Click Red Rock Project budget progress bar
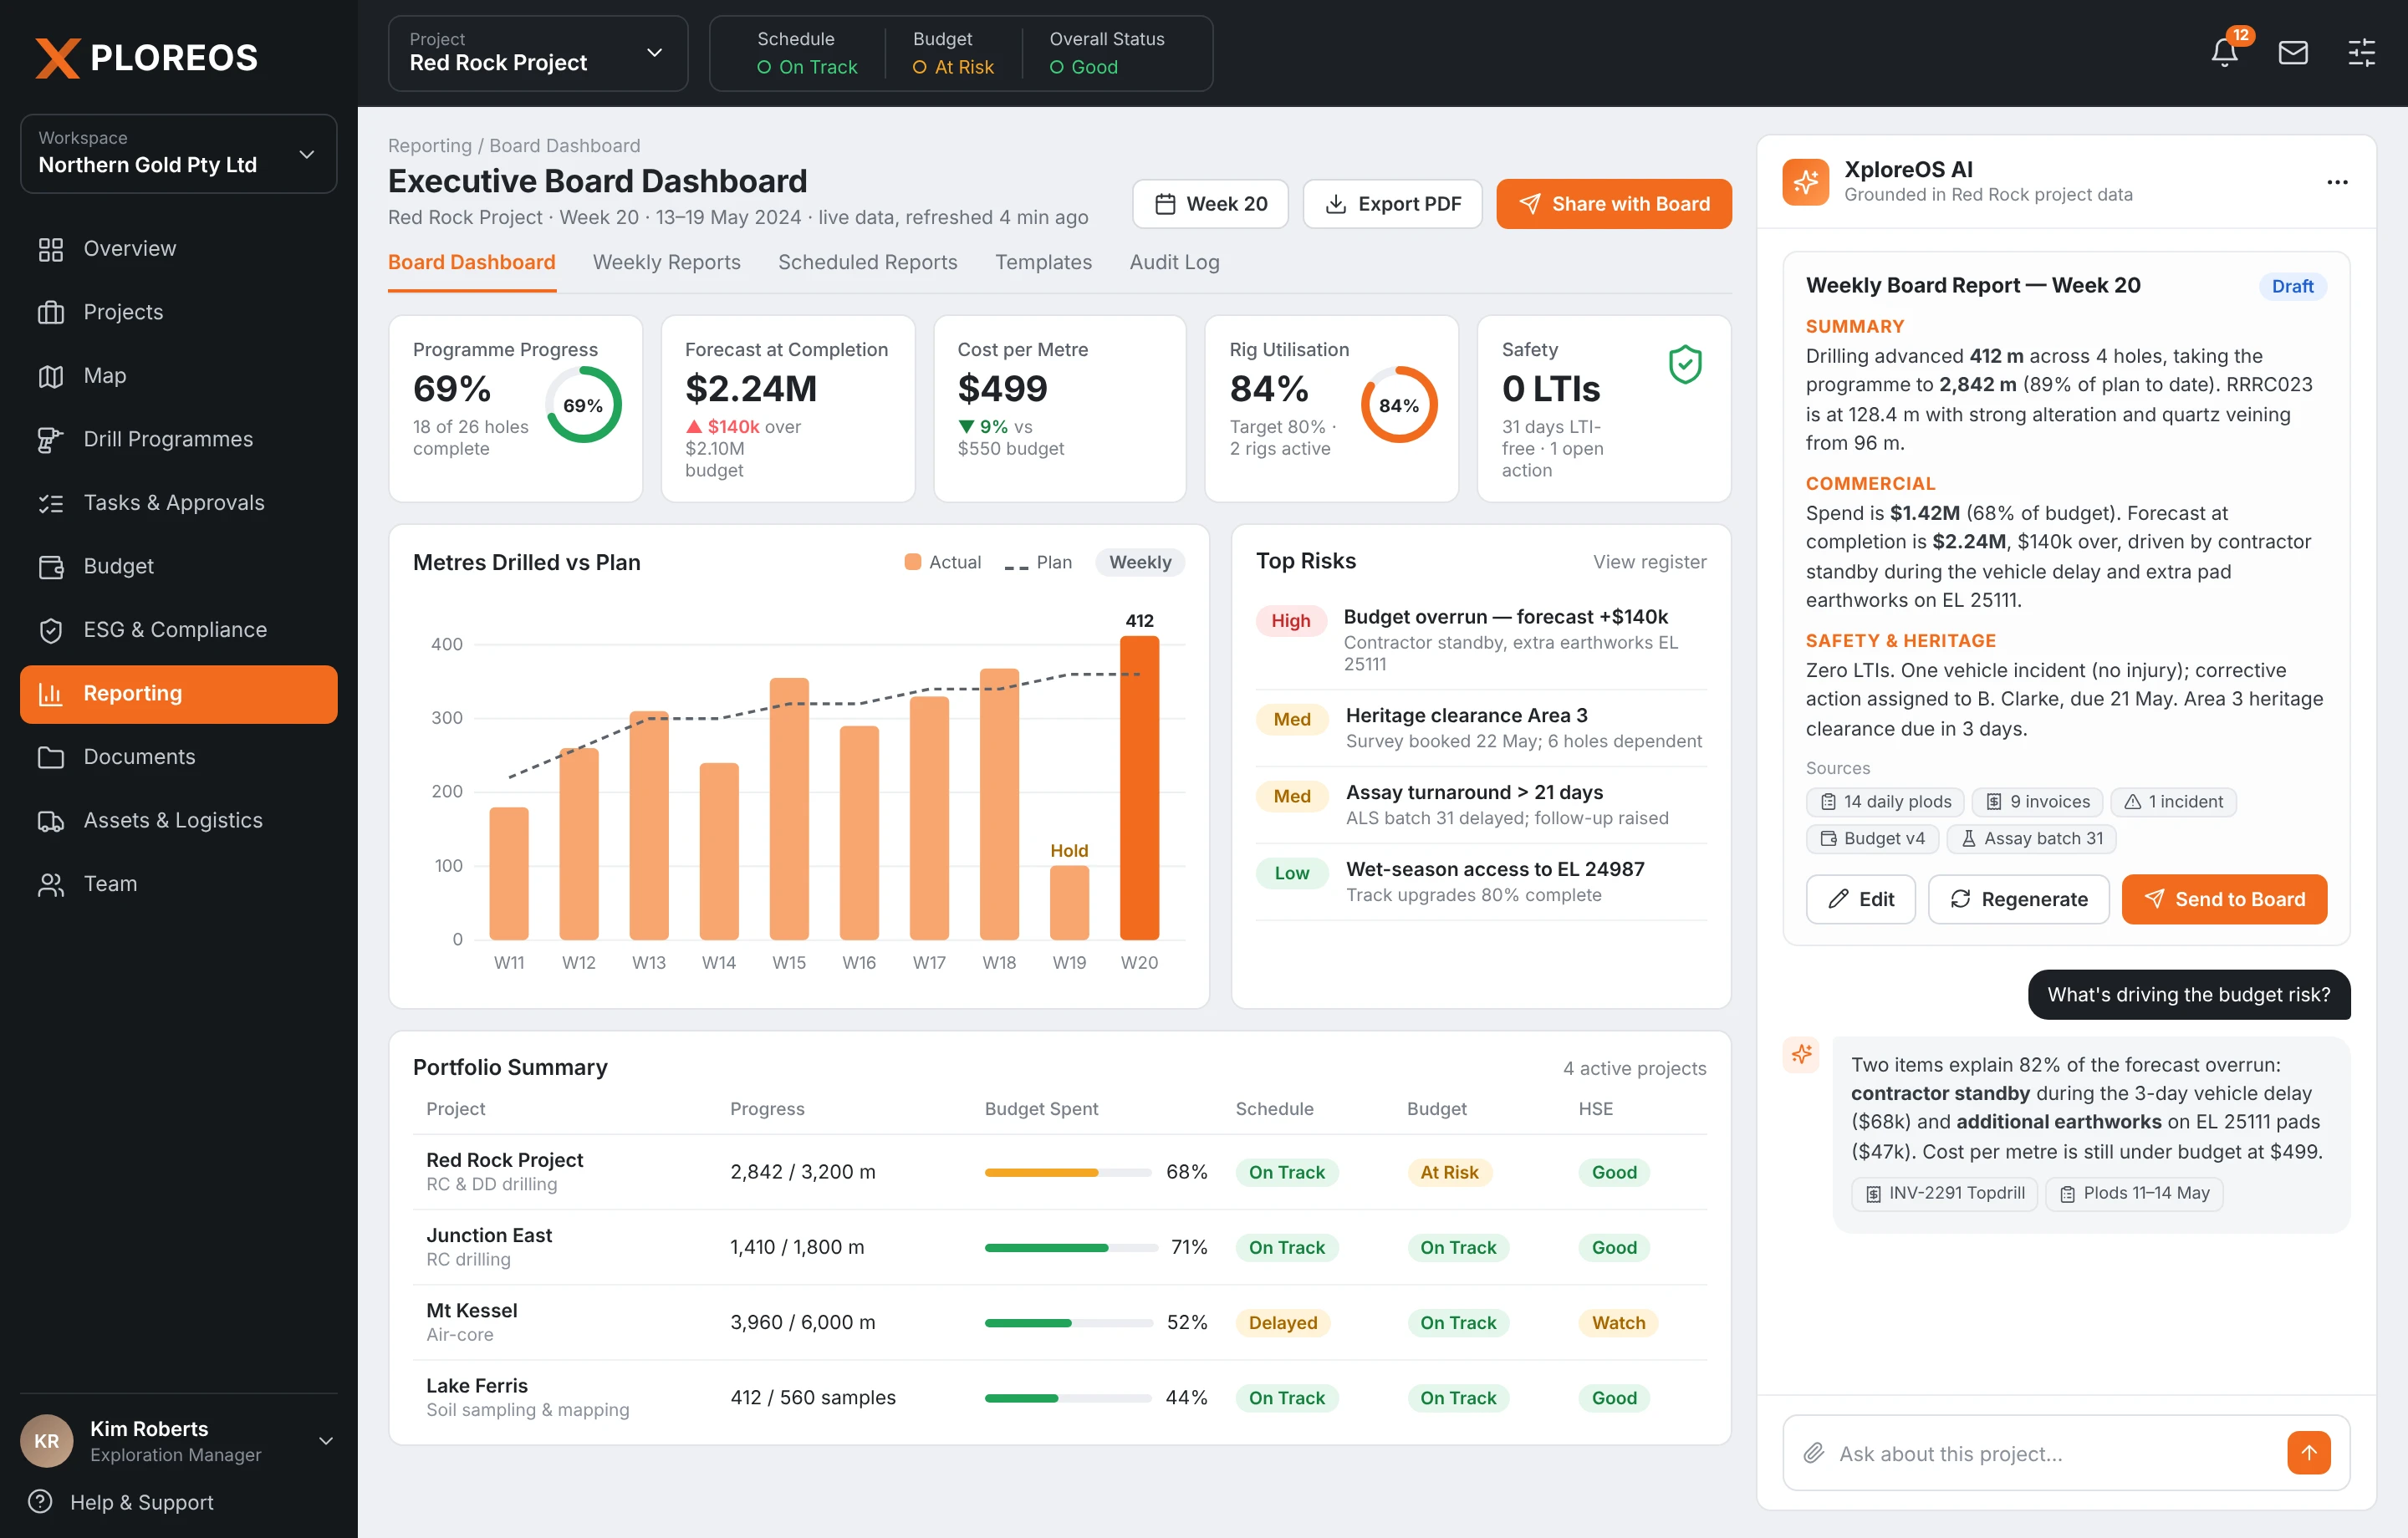Screen dimensions: 2408x1538 coord(1068,1172)
